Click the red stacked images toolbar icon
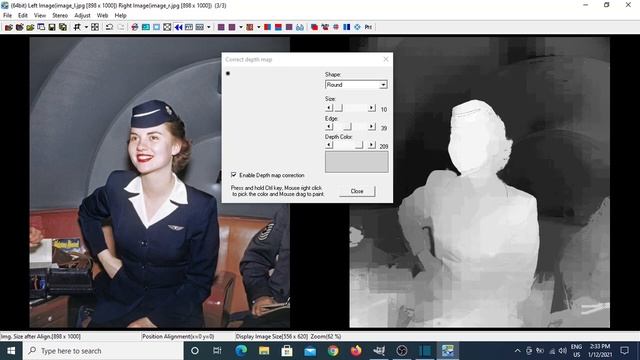The image size is (640, 360). pyautogui.click(x=314, y=27)
